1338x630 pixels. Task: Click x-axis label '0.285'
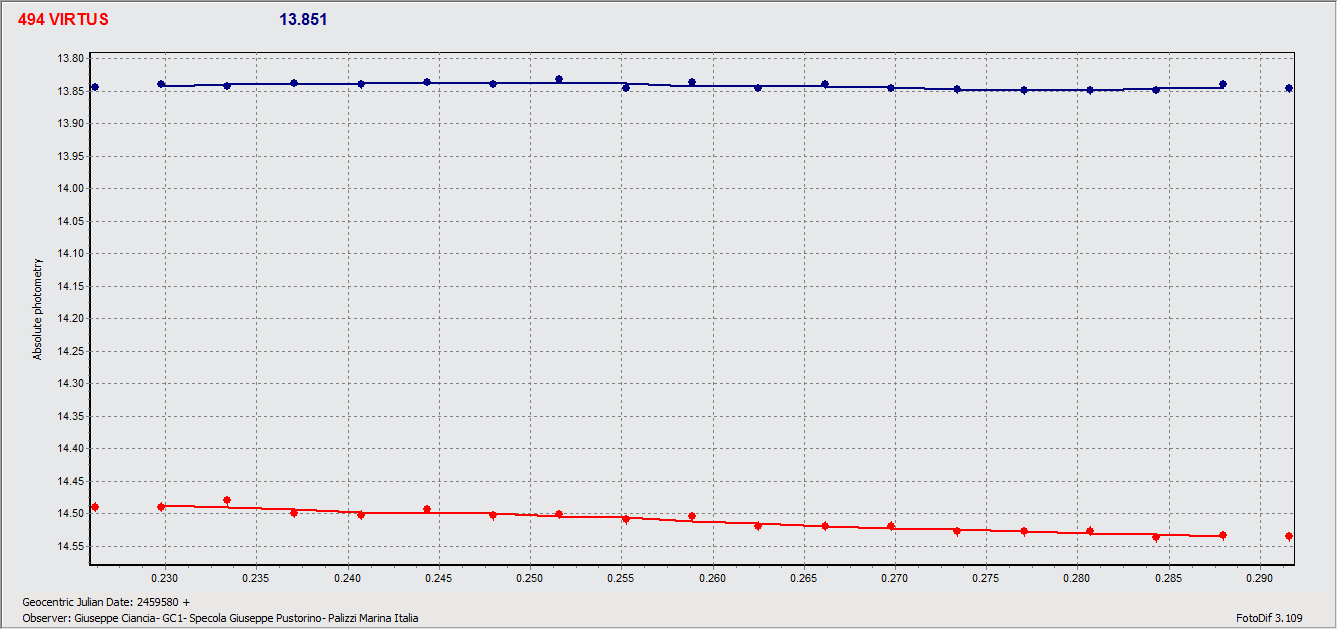click(1168, 578)
